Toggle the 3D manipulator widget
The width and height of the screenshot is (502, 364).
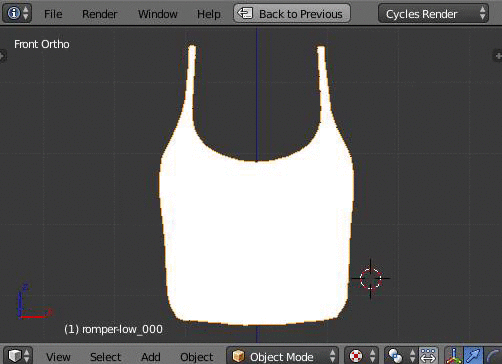454,356
